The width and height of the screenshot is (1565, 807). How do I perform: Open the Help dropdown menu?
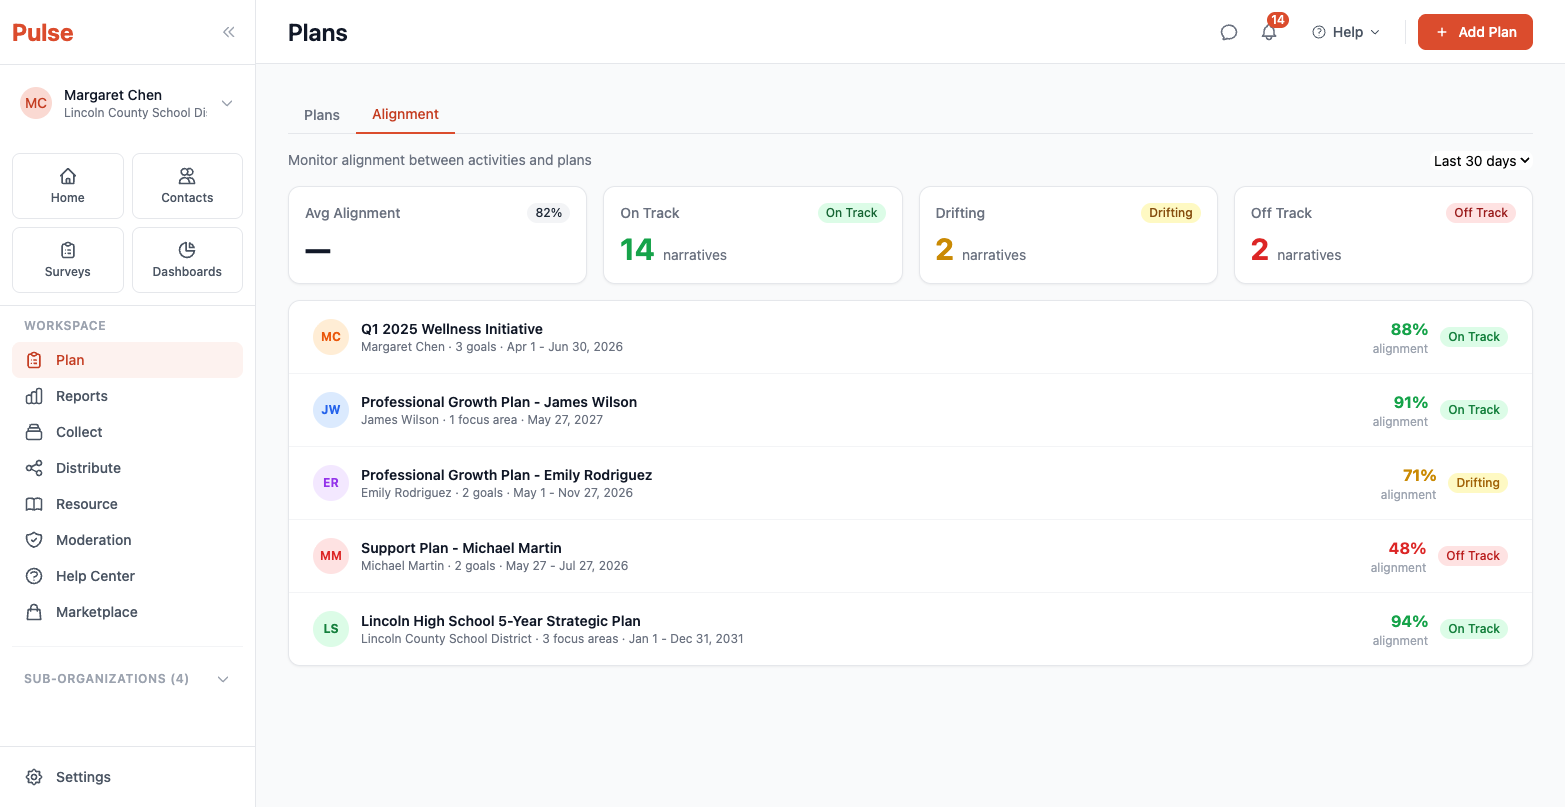1346,32
